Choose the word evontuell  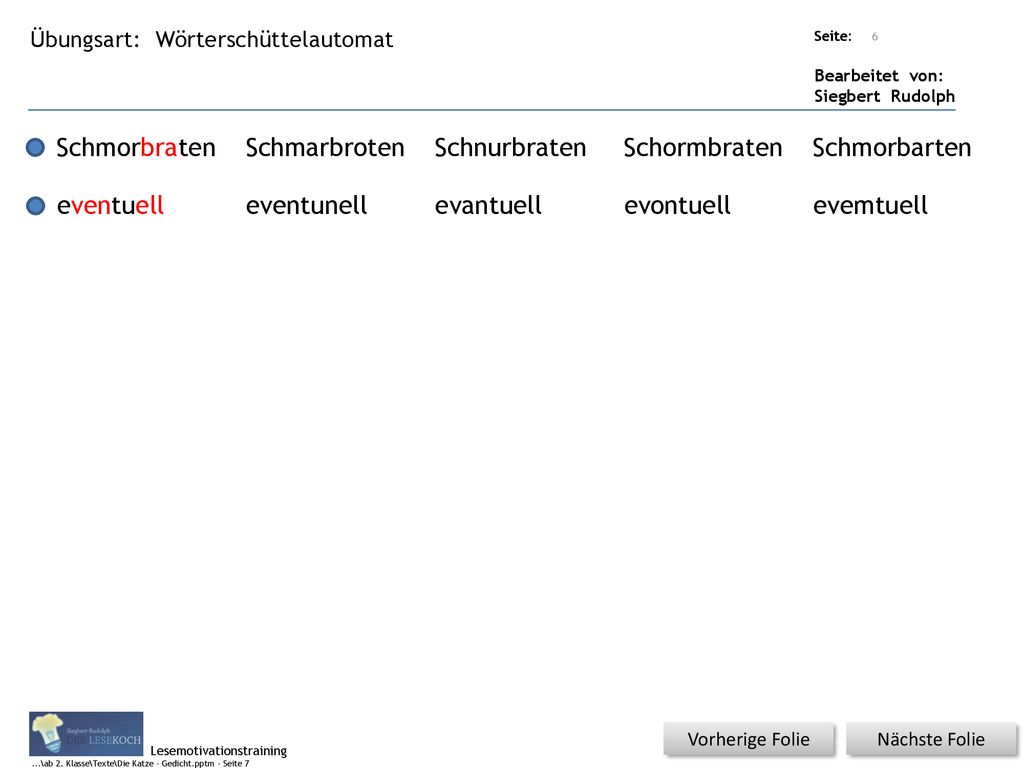[677, 206]
